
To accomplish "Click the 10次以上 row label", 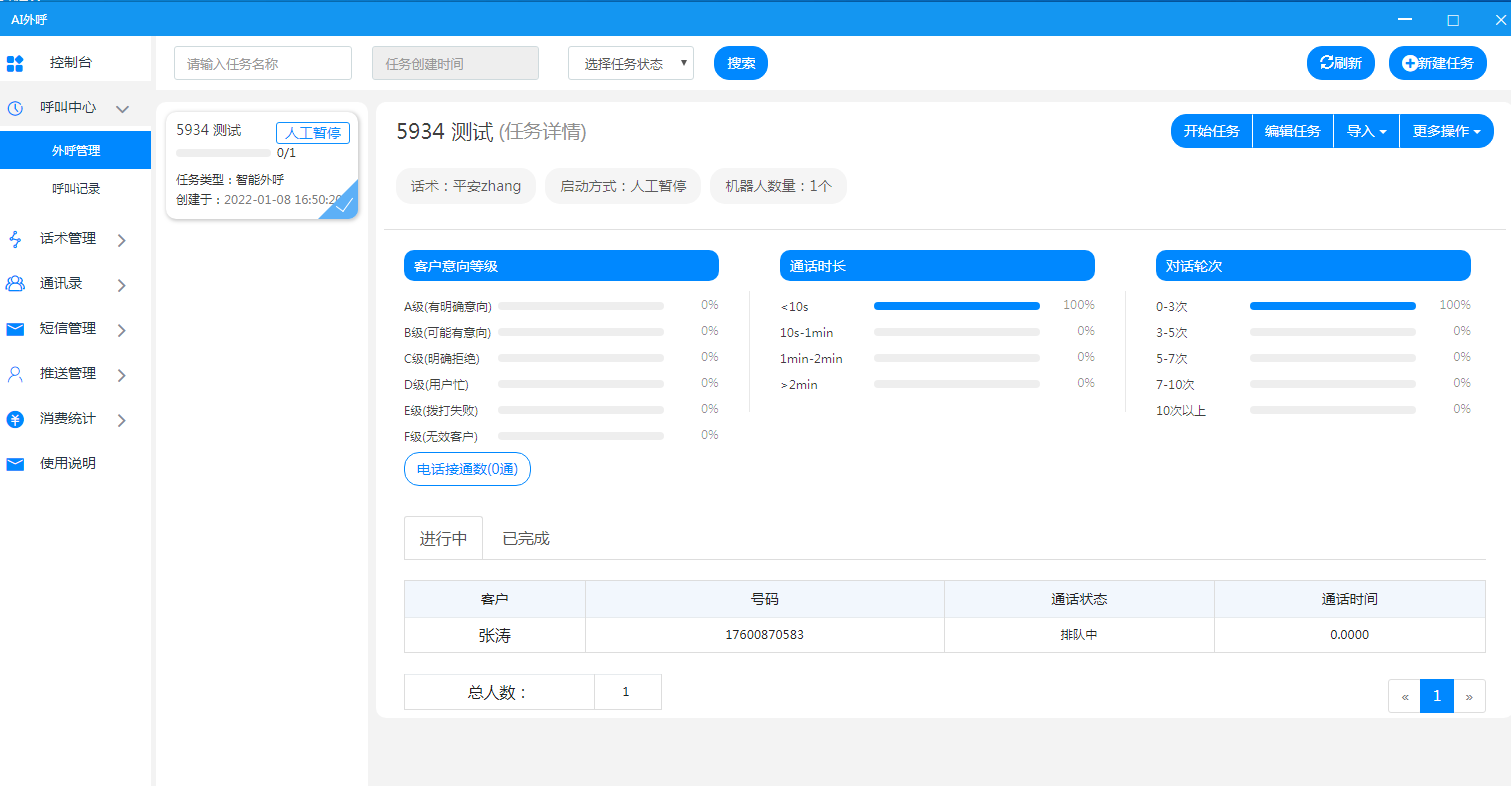I will click(x=1181, y=411).
